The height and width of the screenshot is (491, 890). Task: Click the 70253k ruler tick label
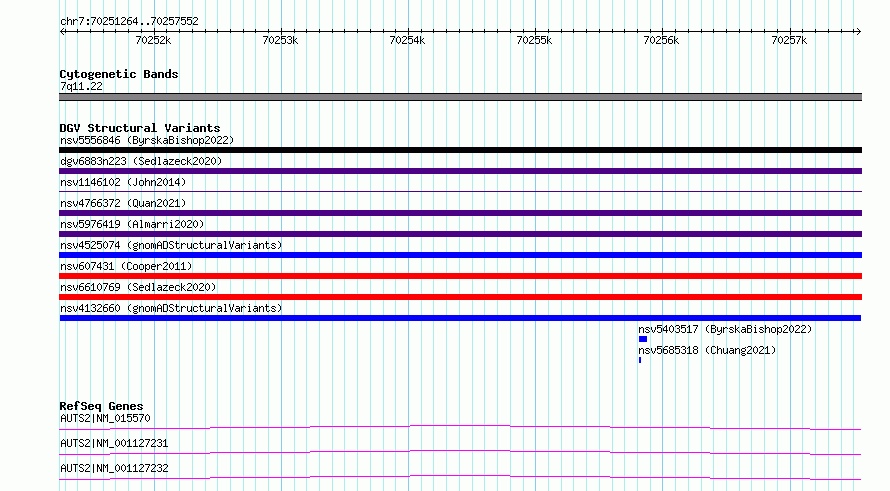[x=280, y=40]
